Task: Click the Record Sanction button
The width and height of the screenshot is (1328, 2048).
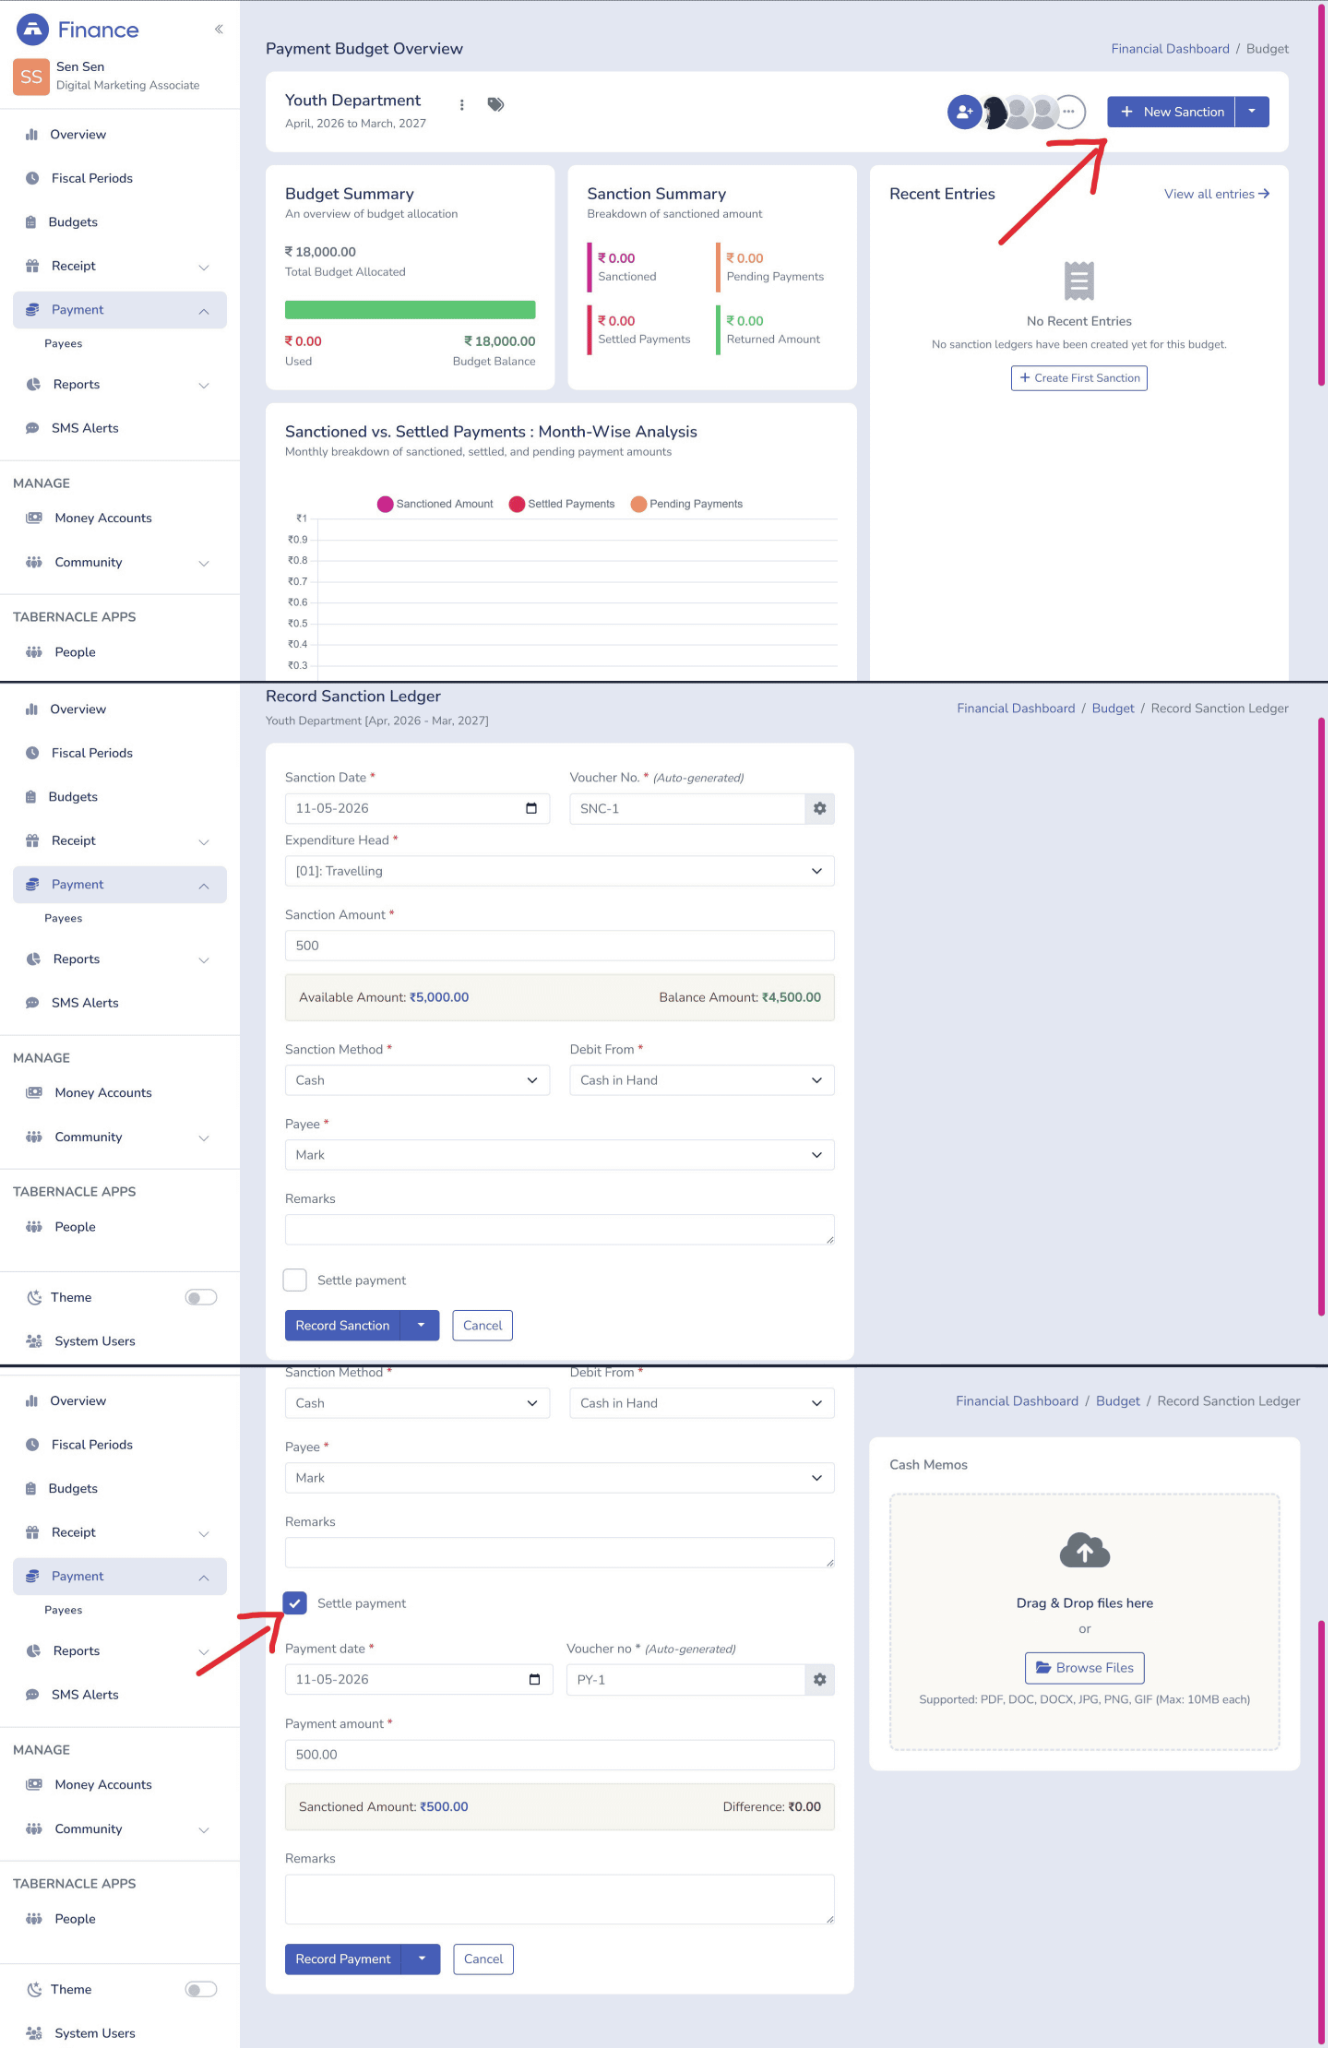Action: (343, 1325)
